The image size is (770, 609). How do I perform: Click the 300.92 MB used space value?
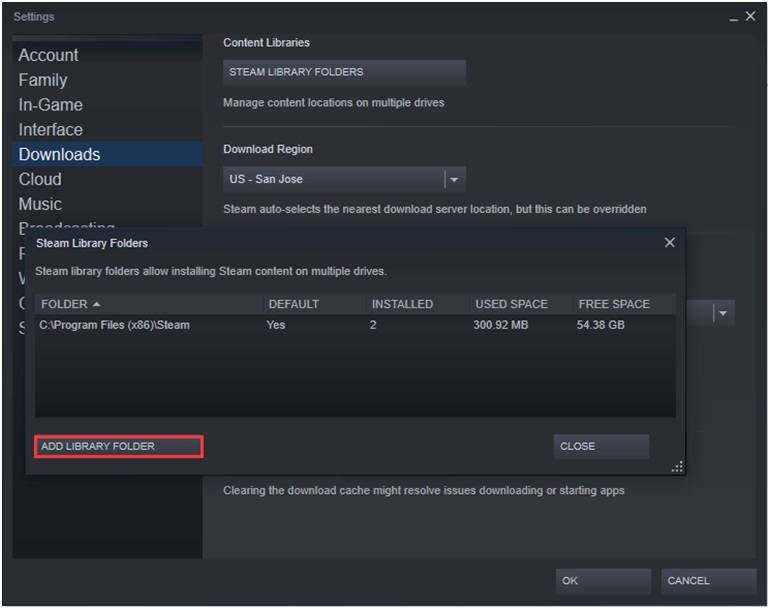pyautogui.click(x=500, y=325)
